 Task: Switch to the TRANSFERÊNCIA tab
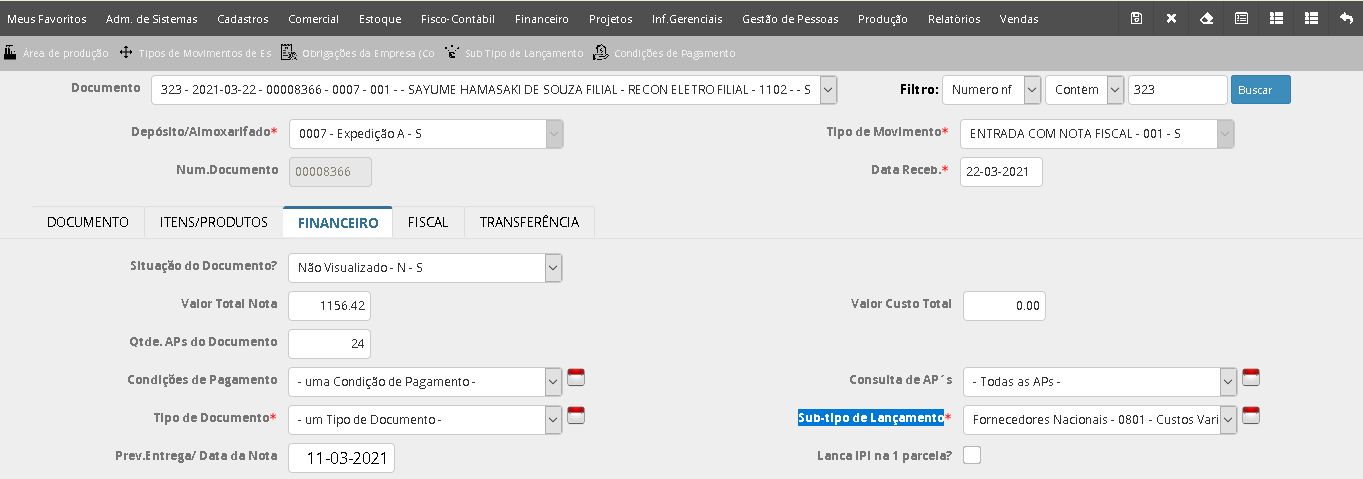coord(529,222)
